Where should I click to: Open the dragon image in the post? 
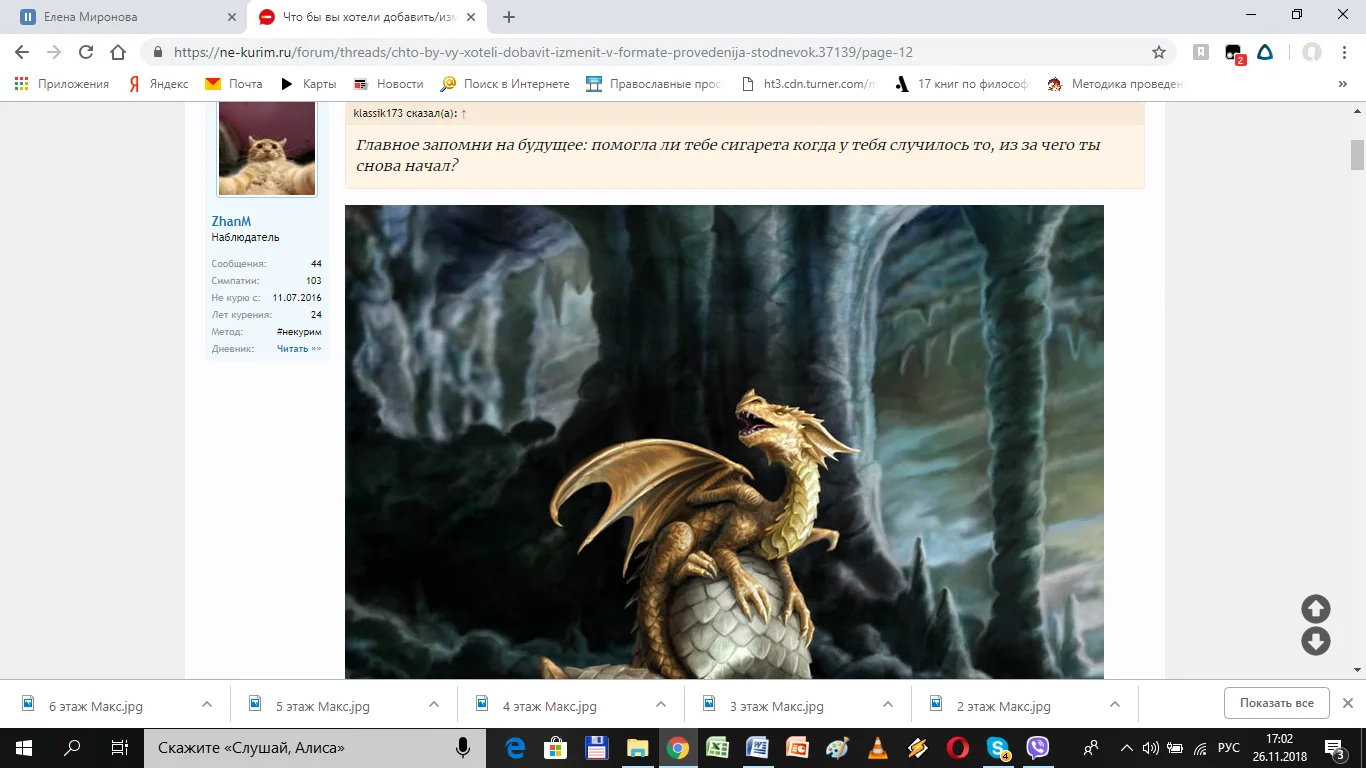[724, 442]
